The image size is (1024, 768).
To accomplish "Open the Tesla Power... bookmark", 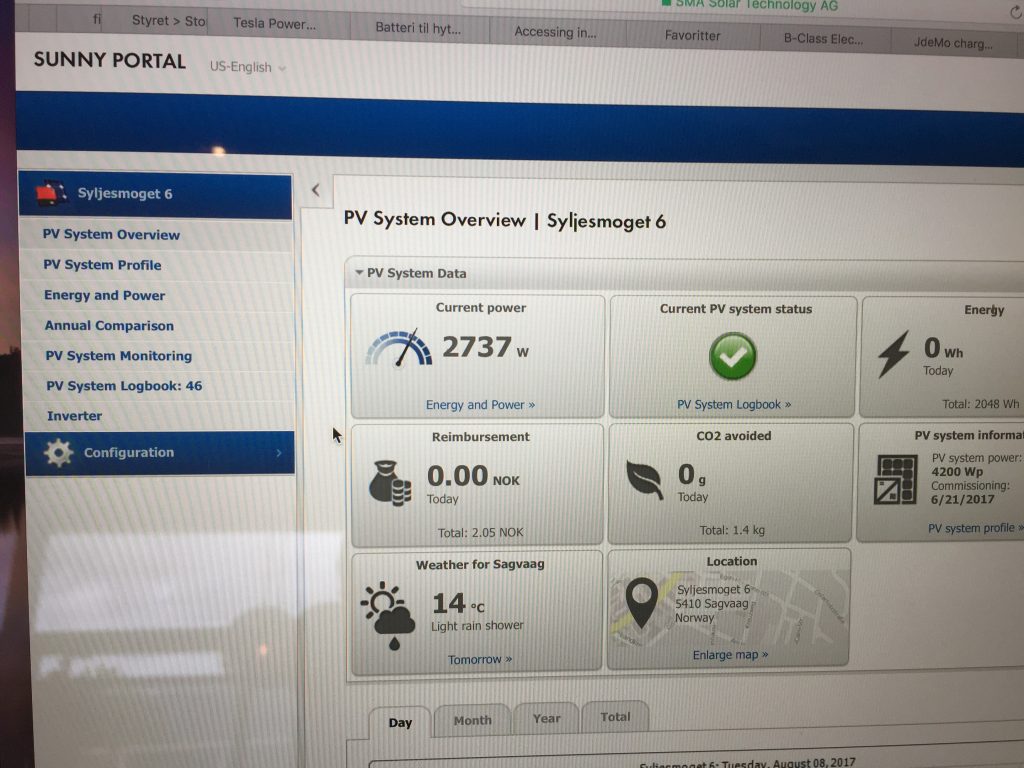I will pos(274,24).
